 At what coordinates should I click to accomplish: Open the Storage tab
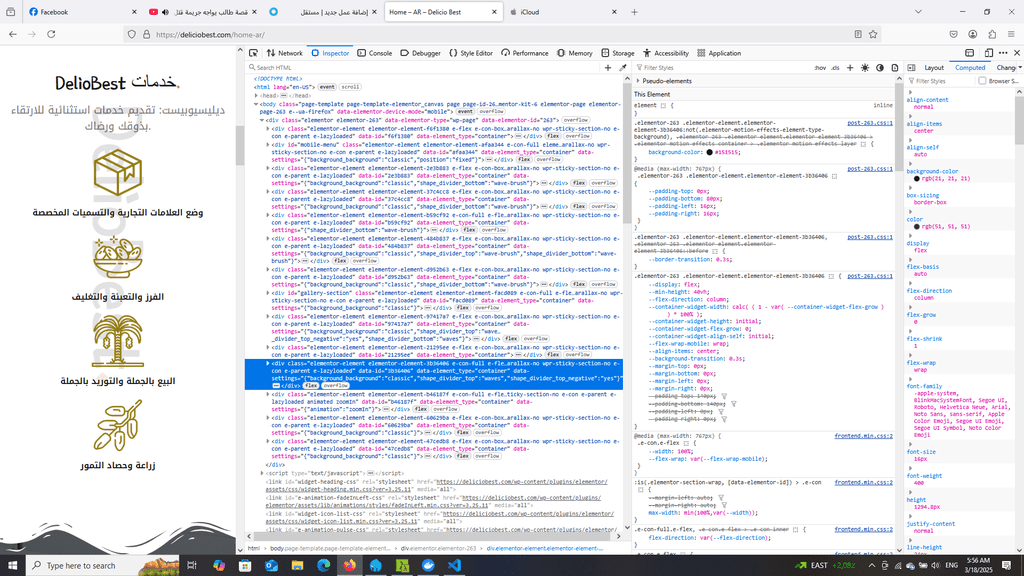[618, 53]
